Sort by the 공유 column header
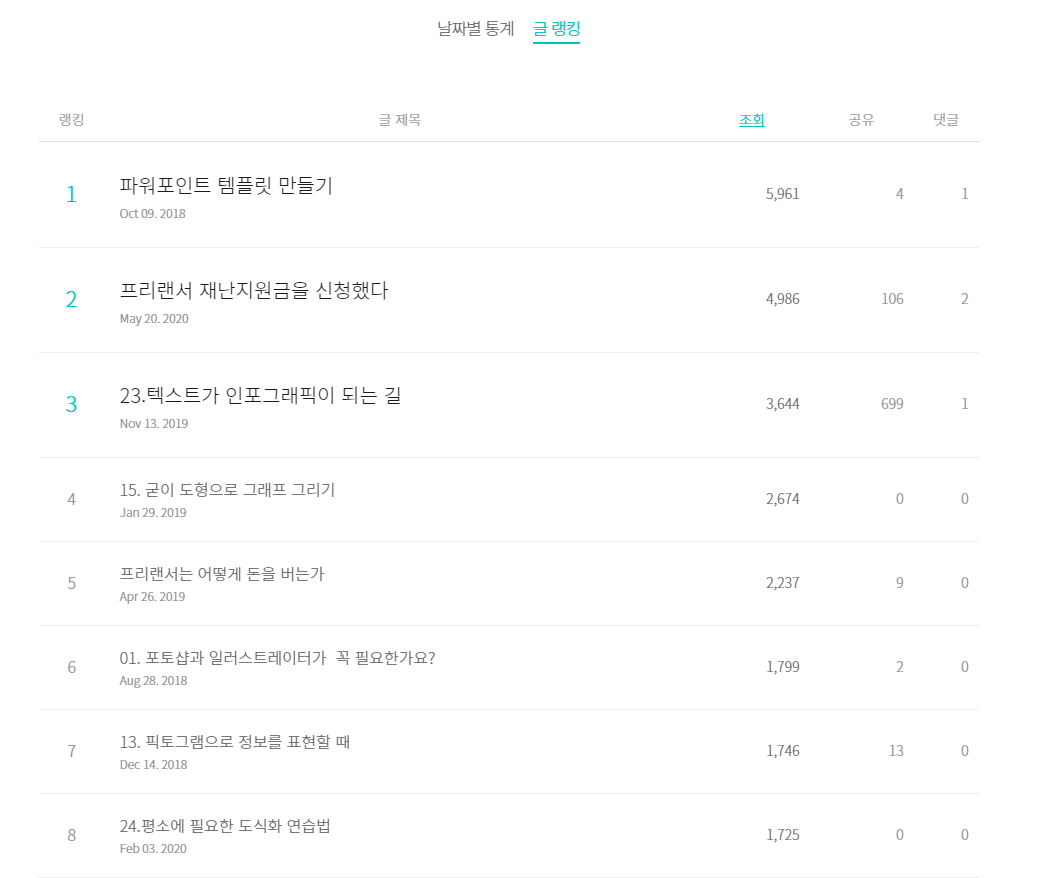 (x=861, y=120)
